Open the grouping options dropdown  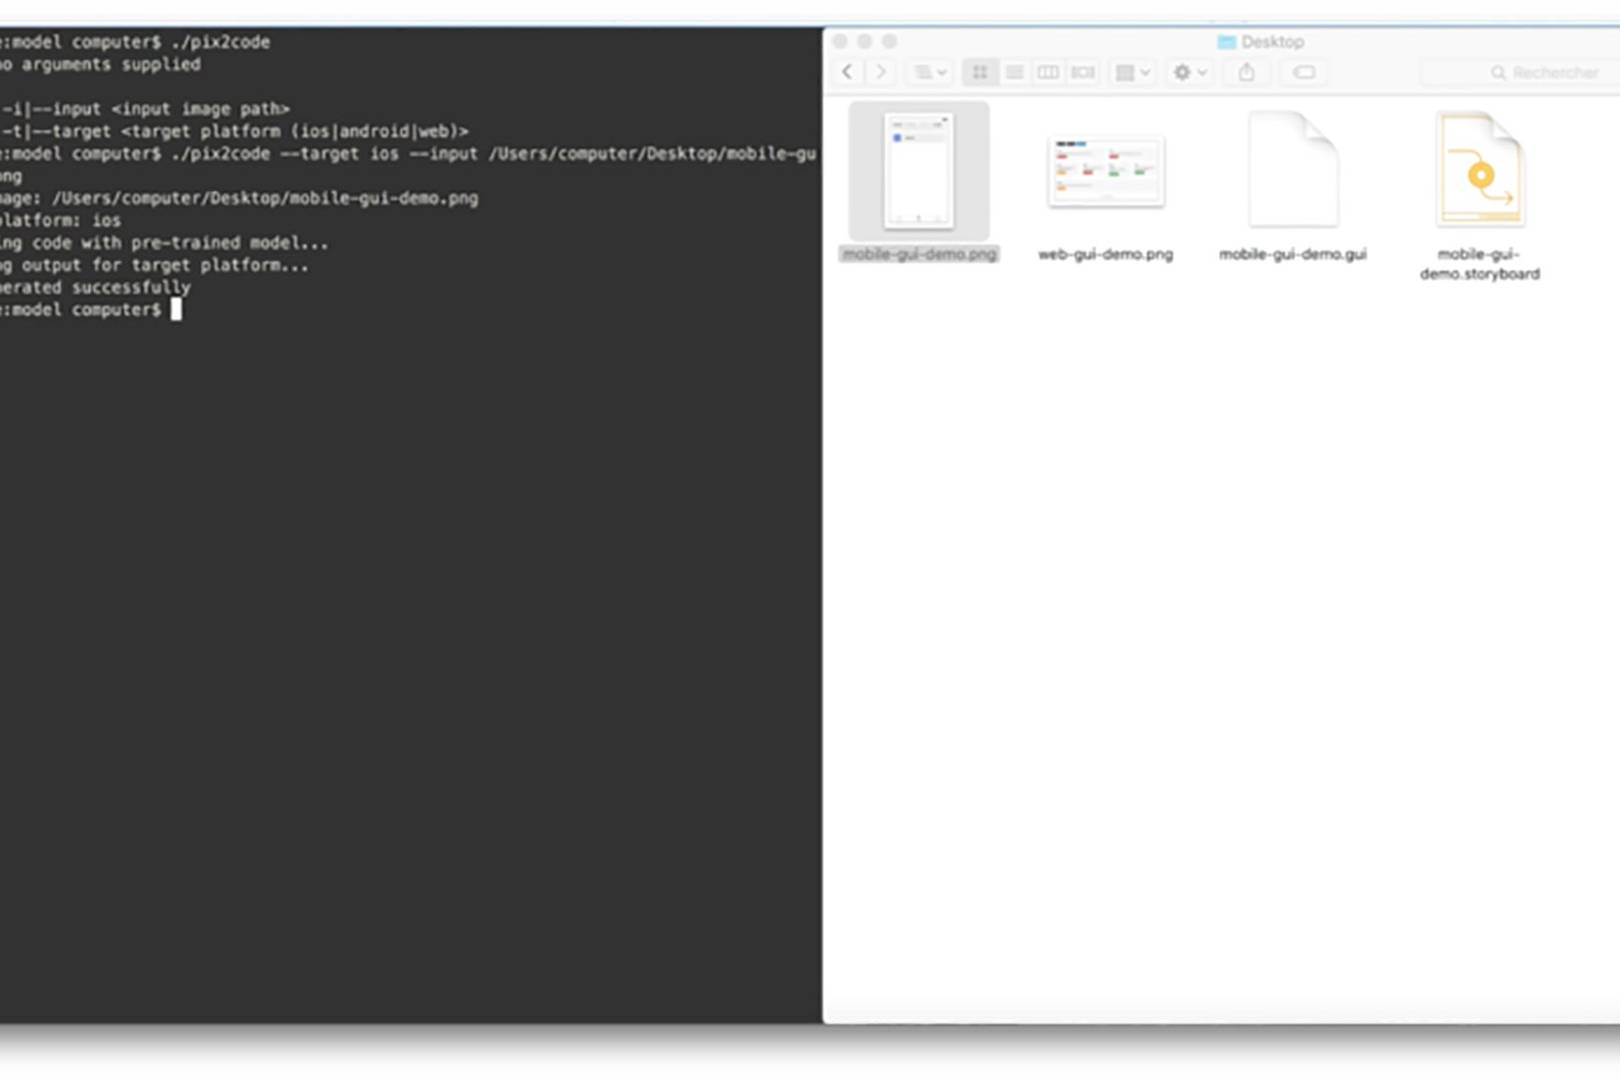pos(1132,72)
